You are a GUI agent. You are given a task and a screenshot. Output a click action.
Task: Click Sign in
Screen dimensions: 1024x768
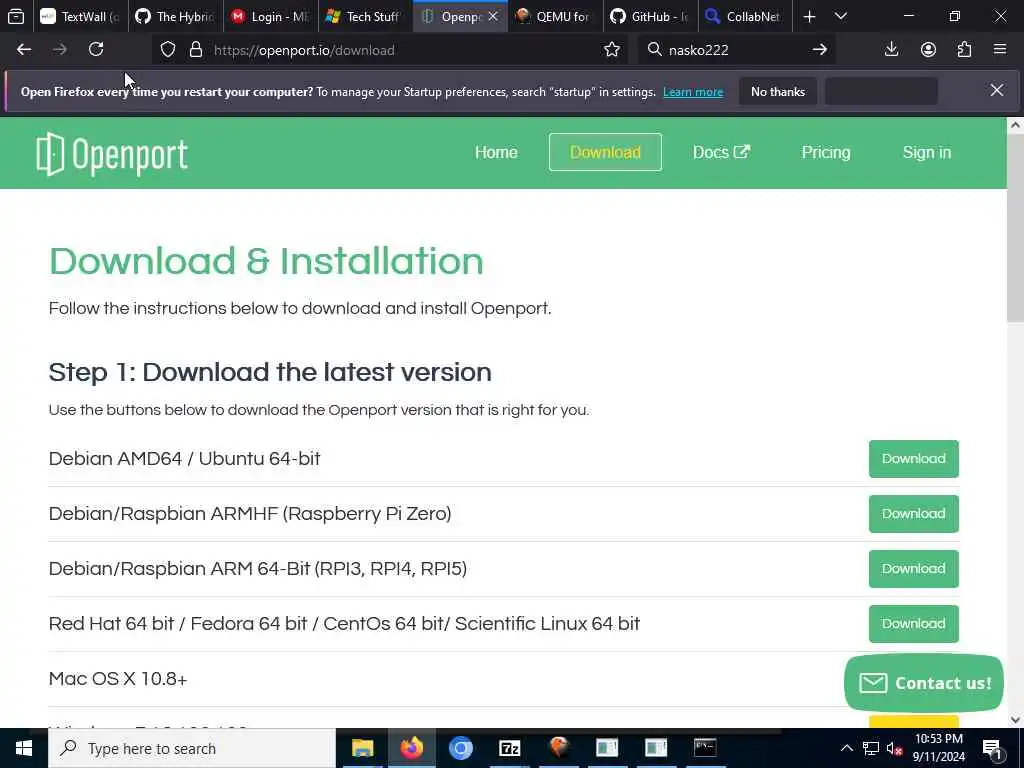pyautogui.click(x=926, y=152)
